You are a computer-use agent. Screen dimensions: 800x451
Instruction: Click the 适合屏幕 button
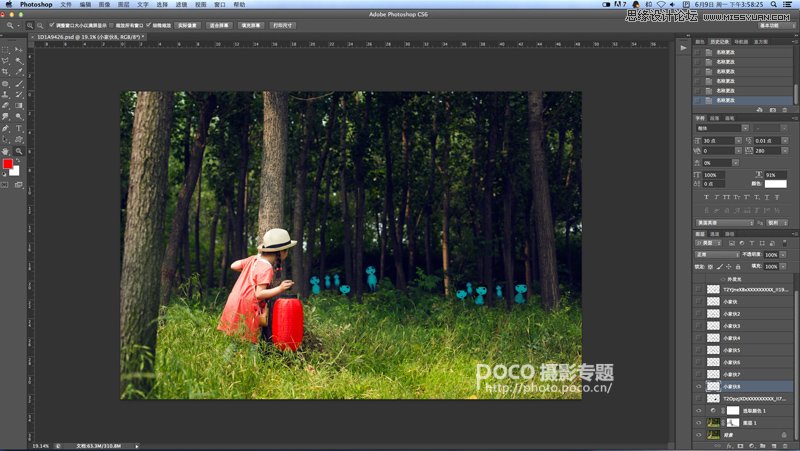tap(219, 25)
